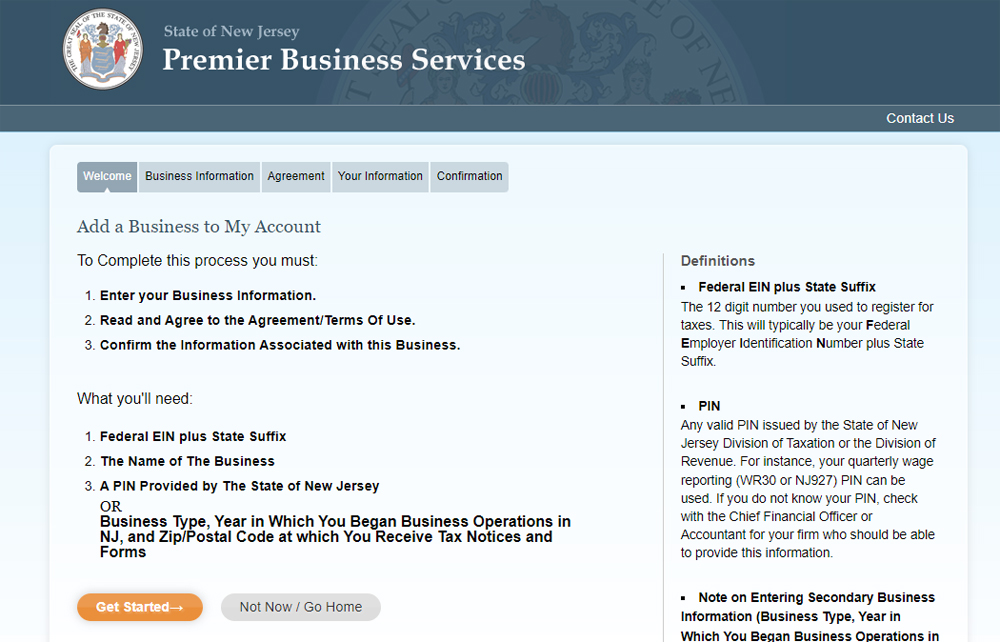Click the Get Started button

140,607
